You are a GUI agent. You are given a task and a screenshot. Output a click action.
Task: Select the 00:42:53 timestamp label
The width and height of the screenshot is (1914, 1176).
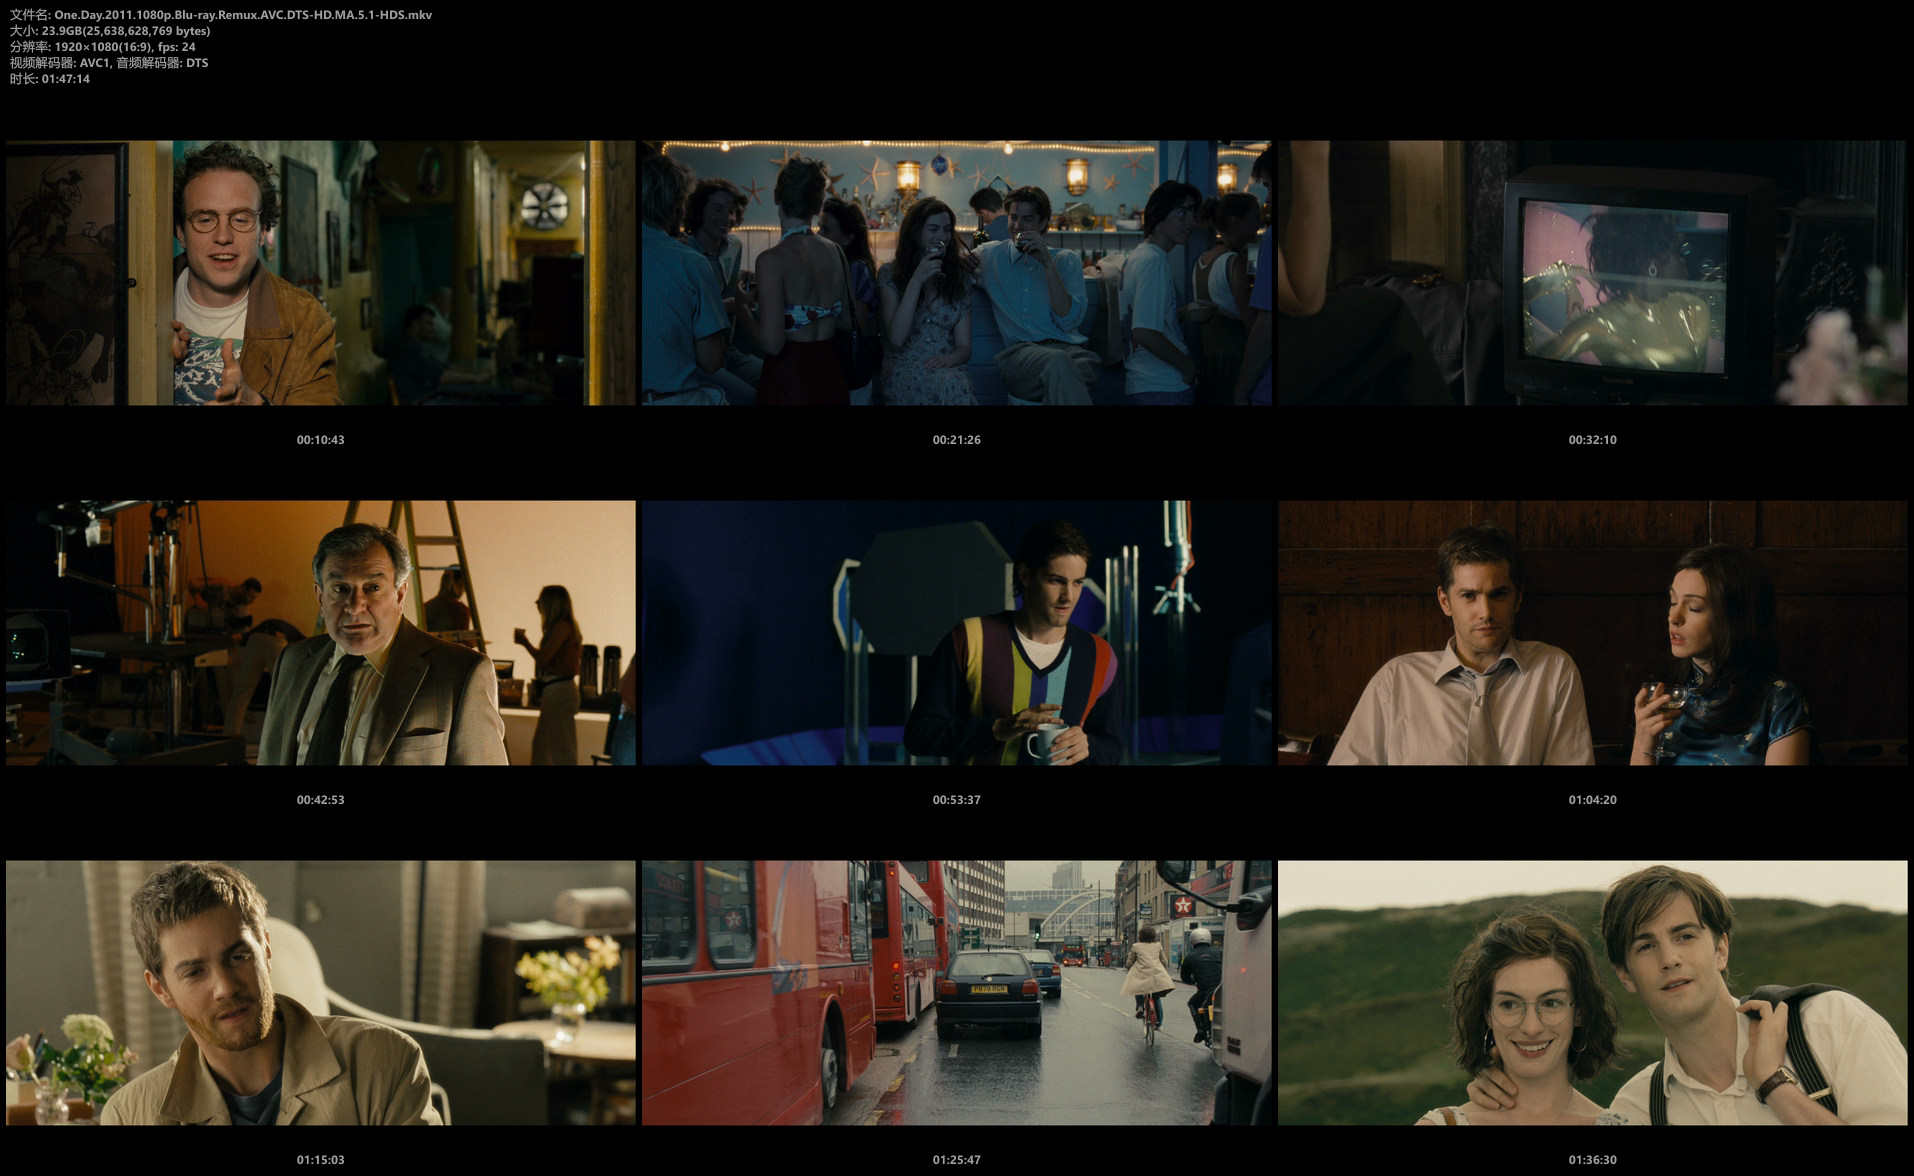coord(320,800)
